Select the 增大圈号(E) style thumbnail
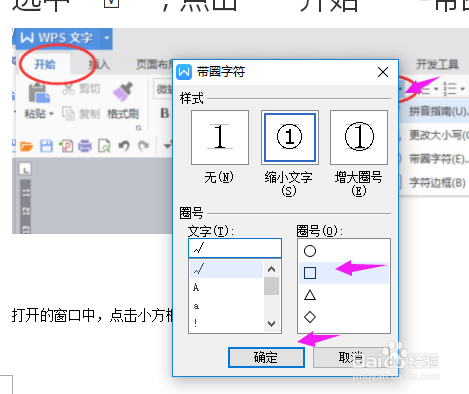Viewport: 469px width, 394px height. tap(359, 137)
